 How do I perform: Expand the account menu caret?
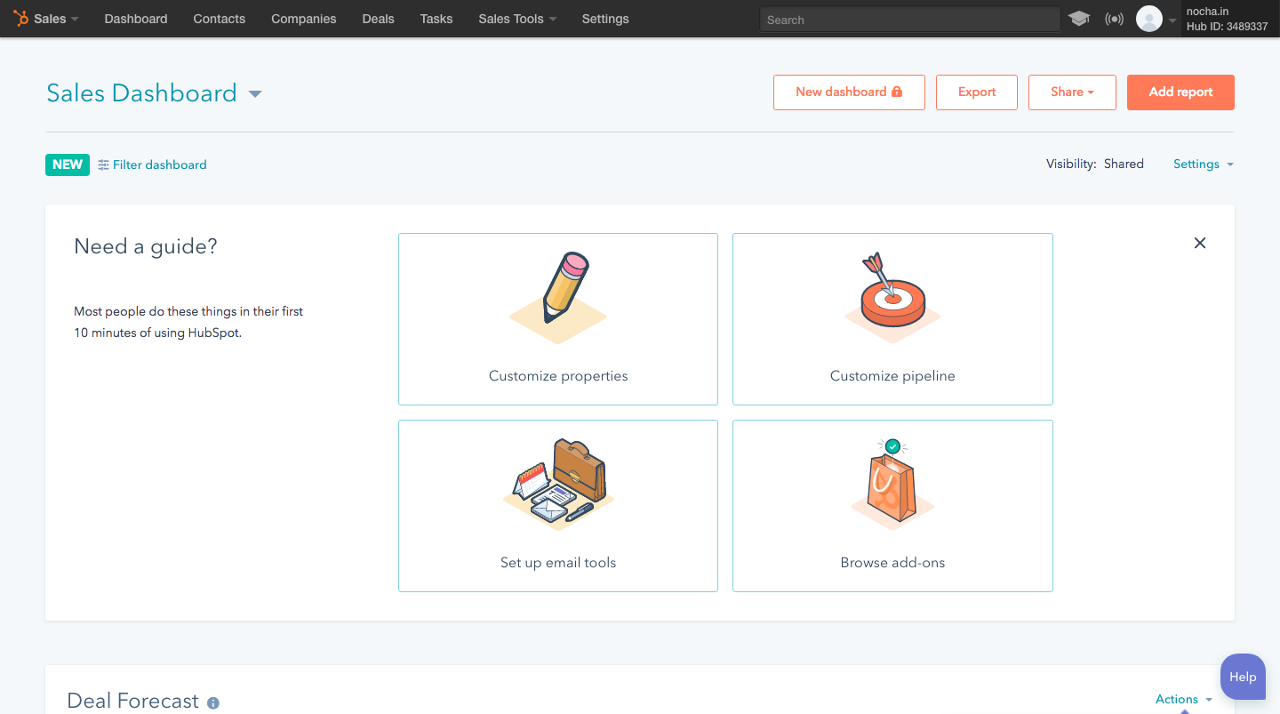[1173, 20]
